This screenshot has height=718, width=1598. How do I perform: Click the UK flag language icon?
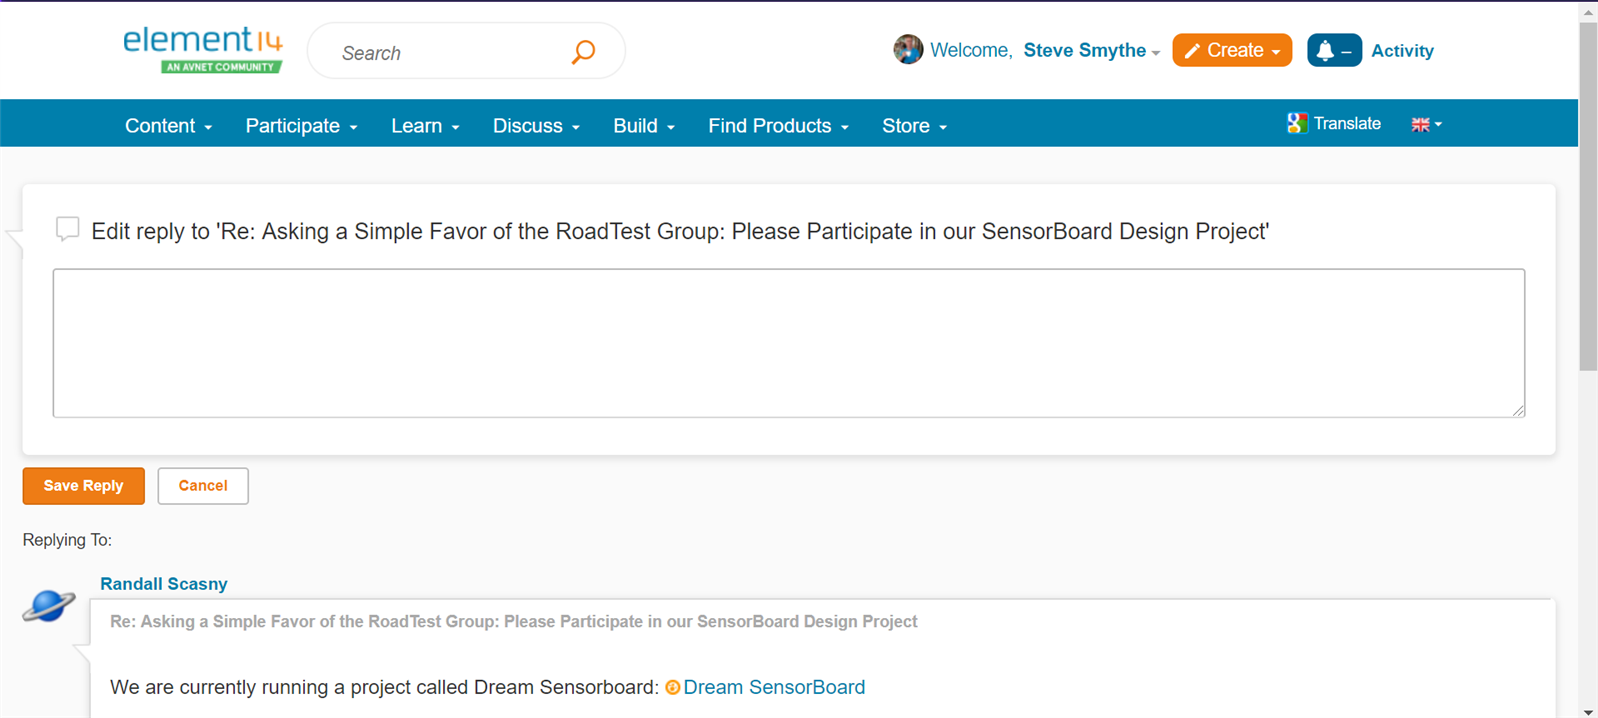coord(1420,125)
